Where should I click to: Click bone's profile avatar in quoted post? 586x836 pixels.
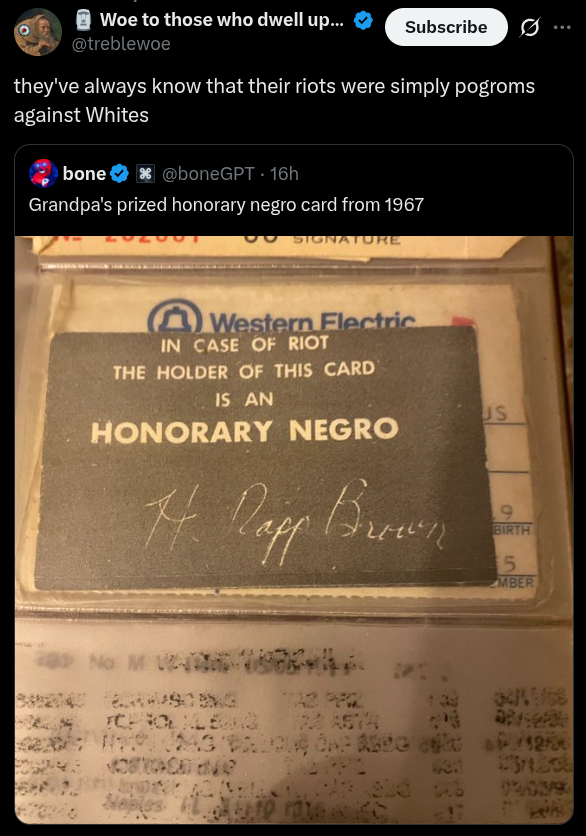[x=43, y=173]
